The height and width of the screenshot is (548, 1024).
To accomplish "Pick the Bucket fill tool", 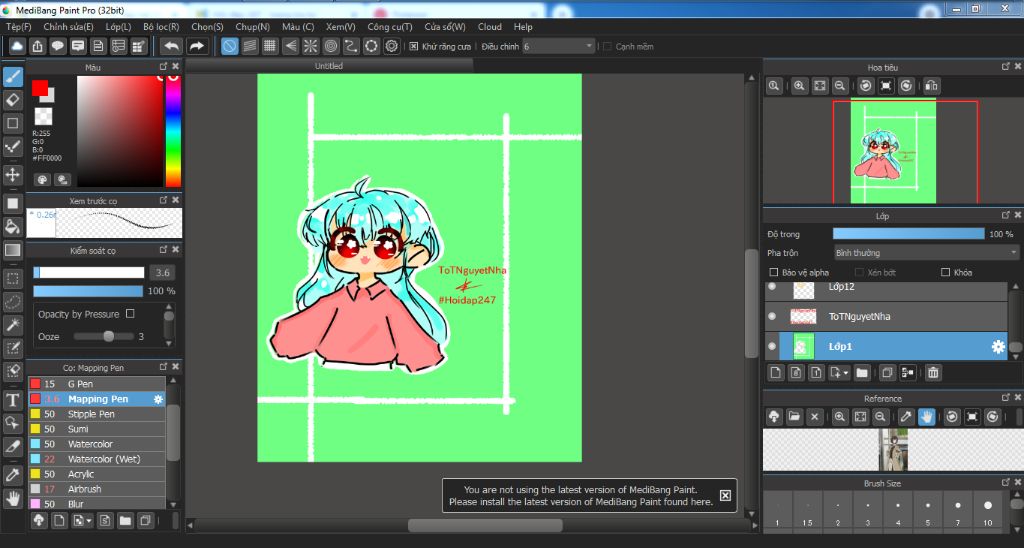I will (x=12, y=227).
